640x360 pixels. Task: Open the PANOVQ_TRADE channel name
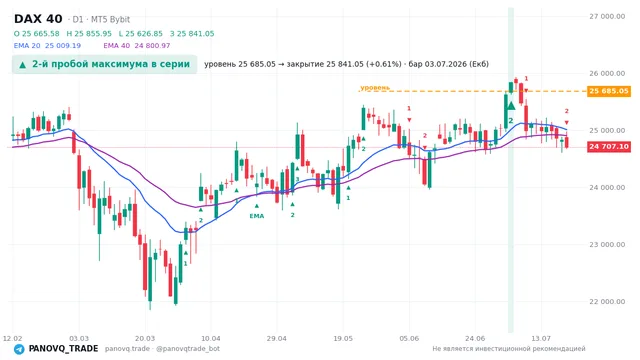click(x=63, y=349)
